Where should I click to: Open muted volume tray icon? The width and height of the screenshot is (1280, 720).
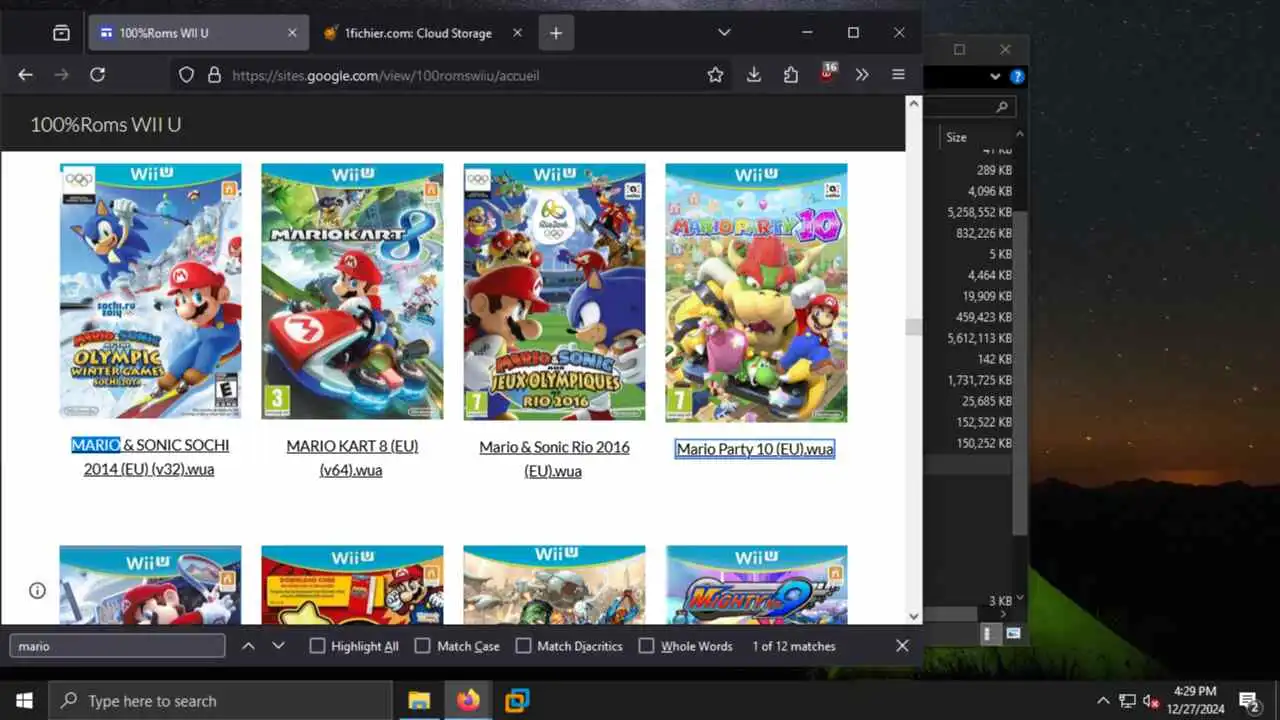coord(1151,700)
